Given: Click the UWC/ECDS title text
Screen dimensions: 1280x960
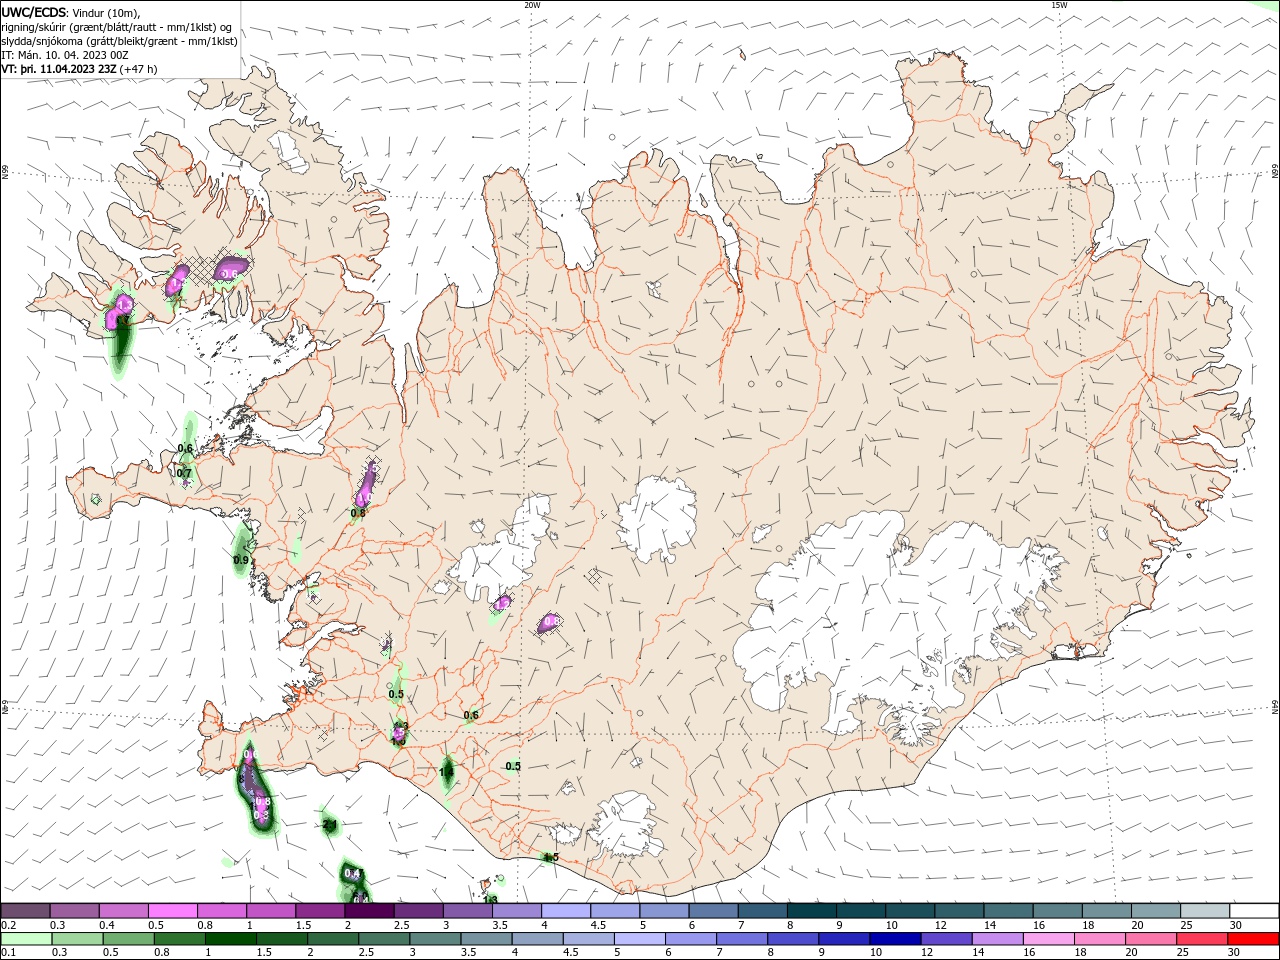Looking at the screenshot, I should pyautogui.click(x=33, y=12).
